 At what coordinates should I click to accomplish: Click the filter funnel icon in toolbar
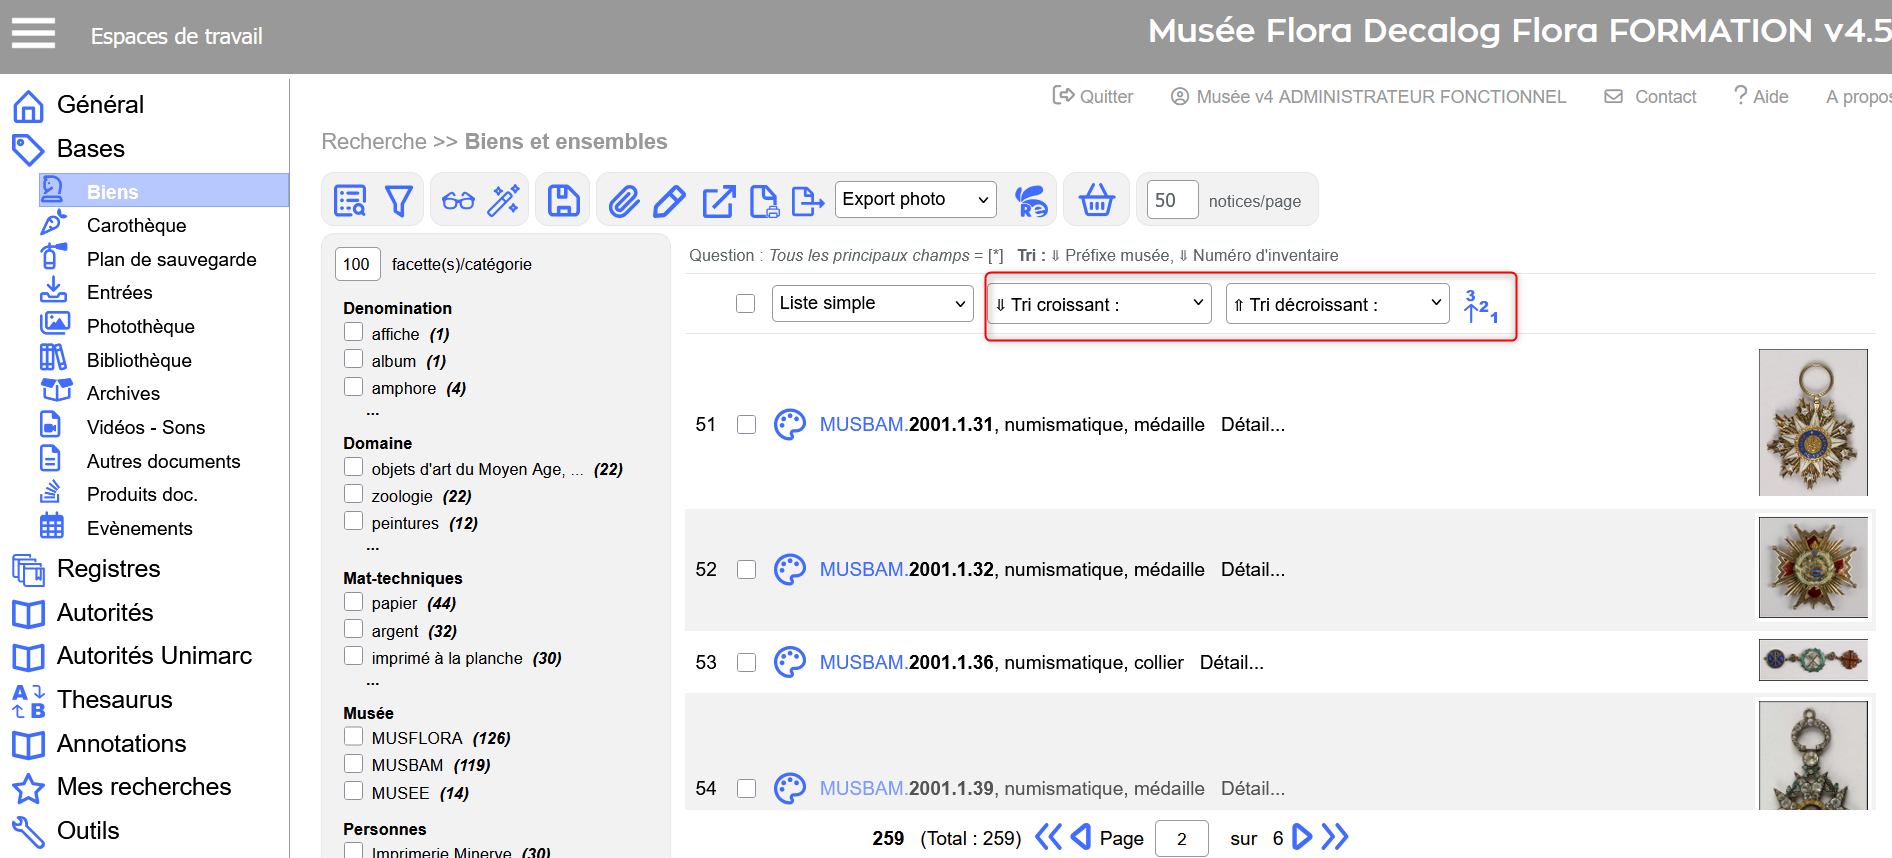(399, 201)
